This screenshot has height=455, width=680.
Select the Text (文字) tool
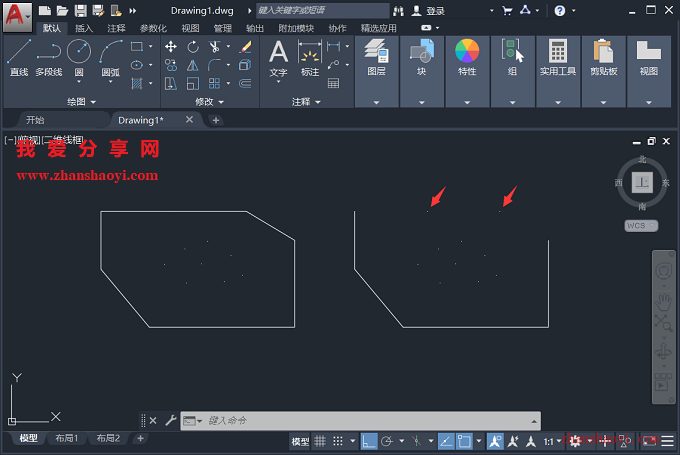[x=278, y=59]
